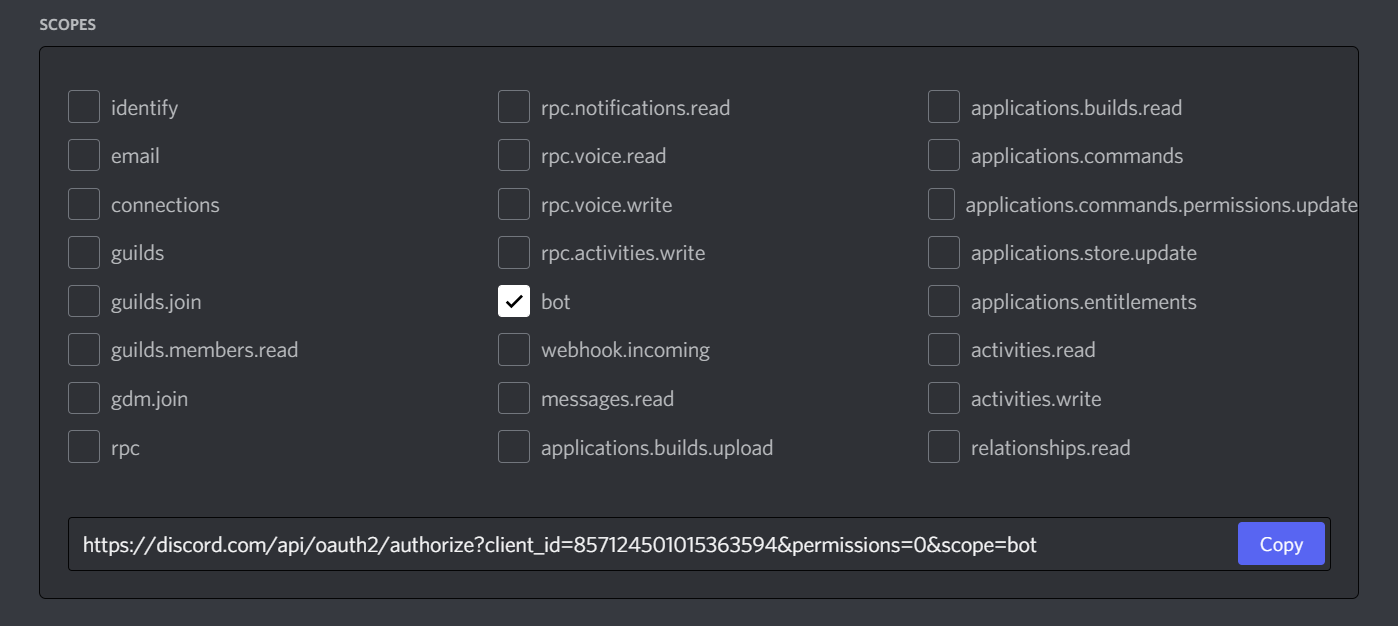Check the rpc.activities.write scope
Image resolution: width=1398 pixels, height=626 pixels.
coord(514,252)
